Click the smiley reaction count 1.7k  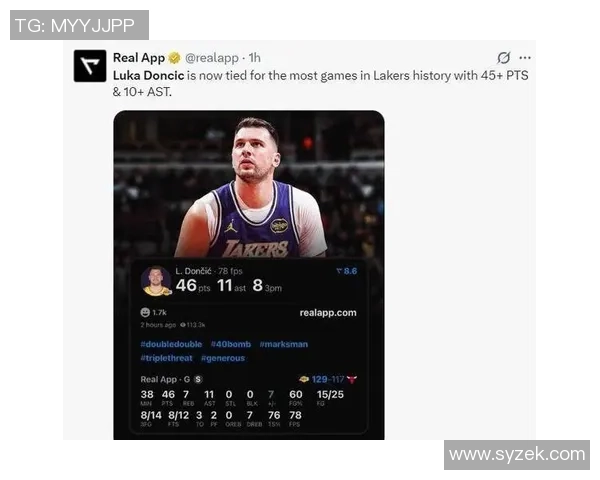click(153, 312)
